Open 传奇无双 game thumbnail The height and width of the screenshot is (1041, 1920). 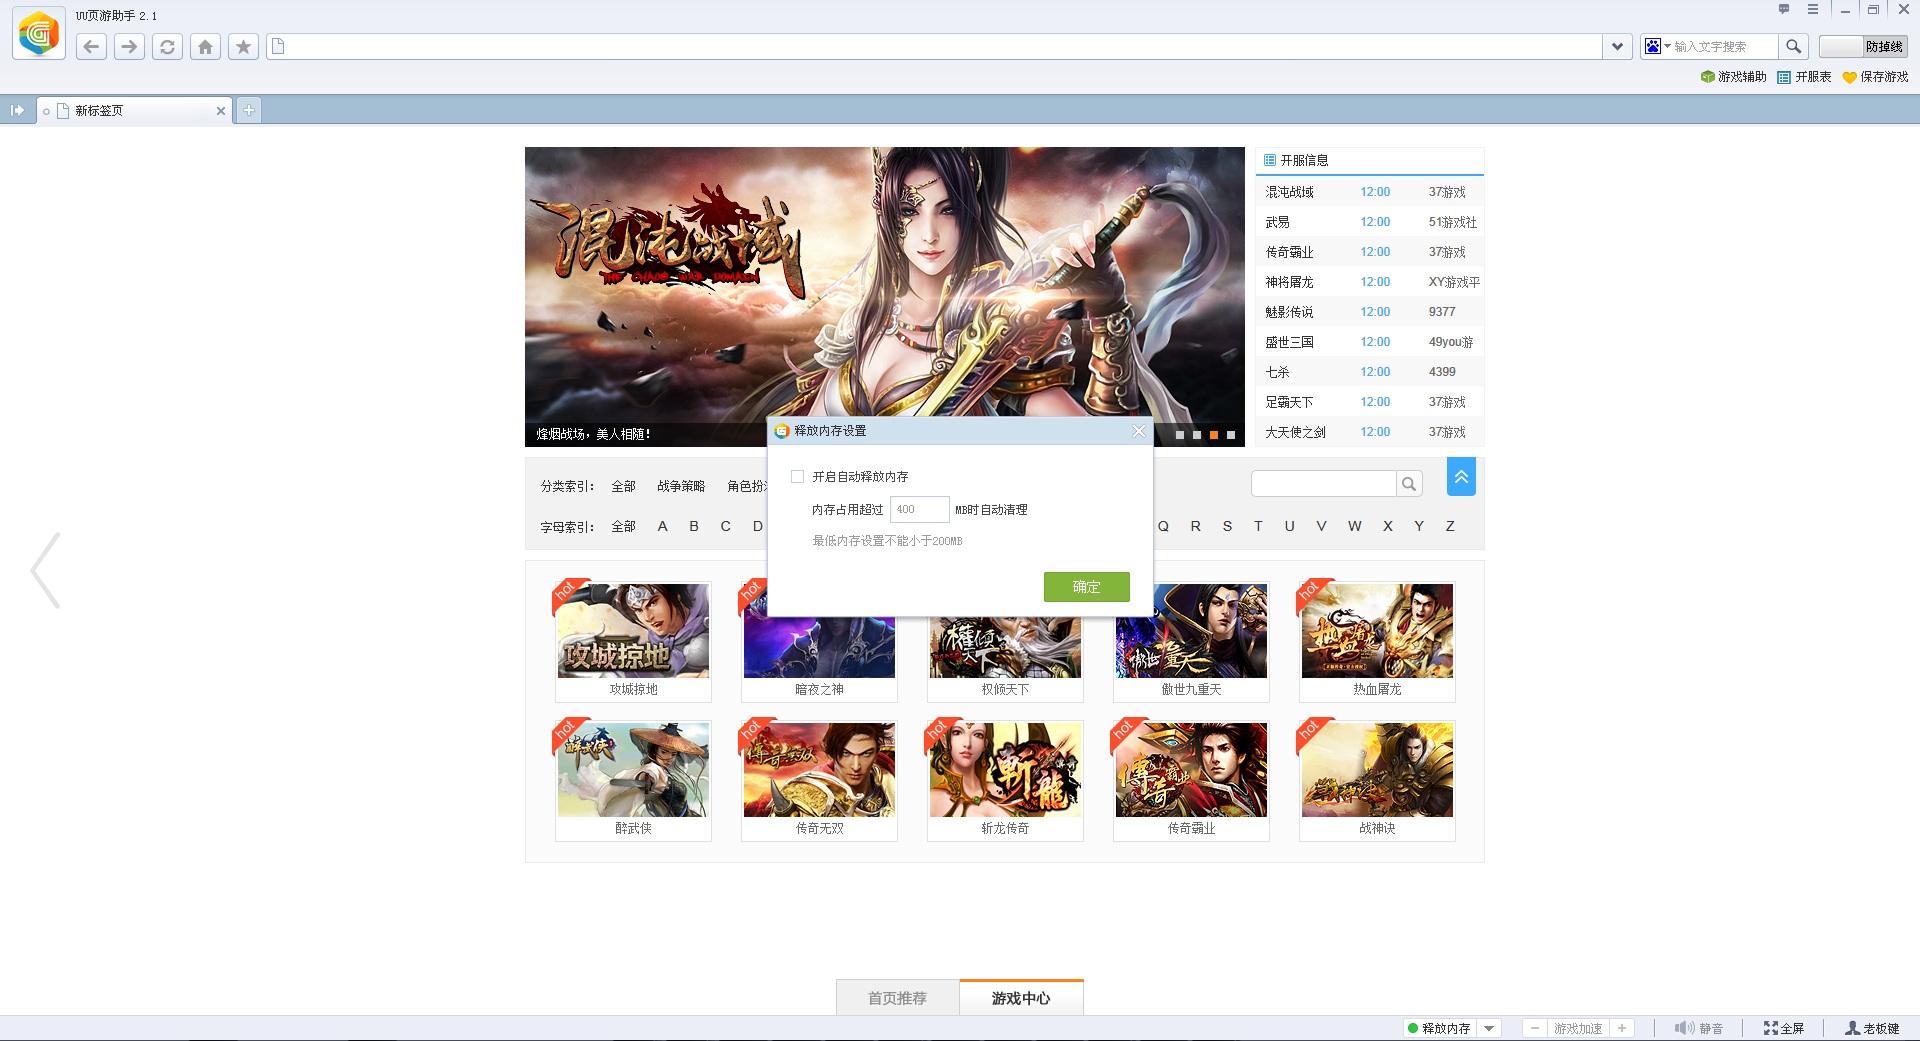(x=819, y=770)
